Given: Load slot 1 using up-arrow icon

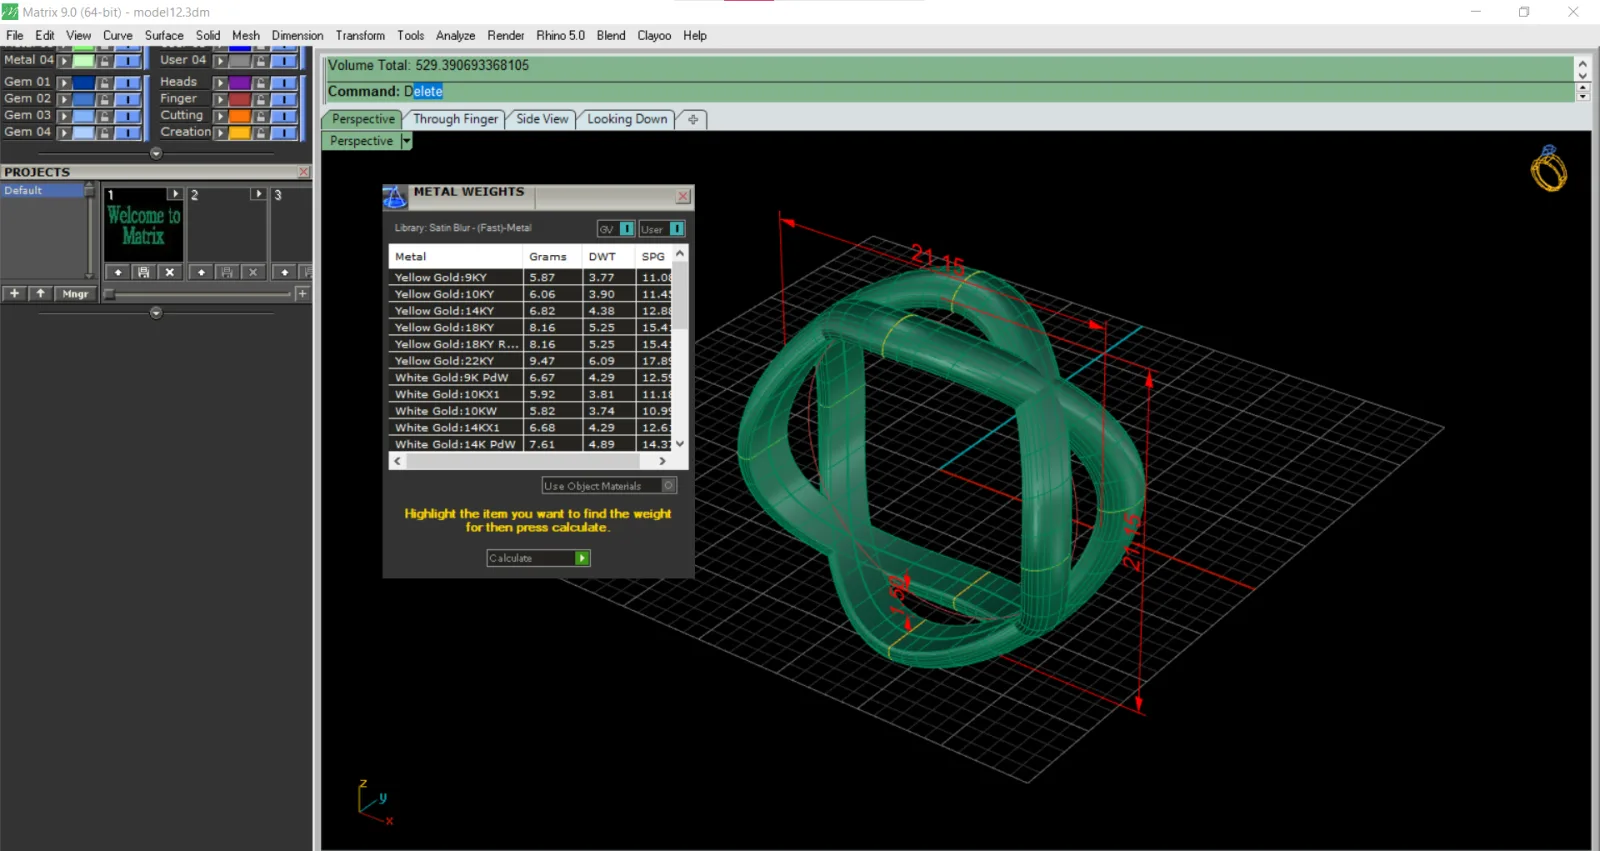Looking at the screenshot, I should [118, 272].
